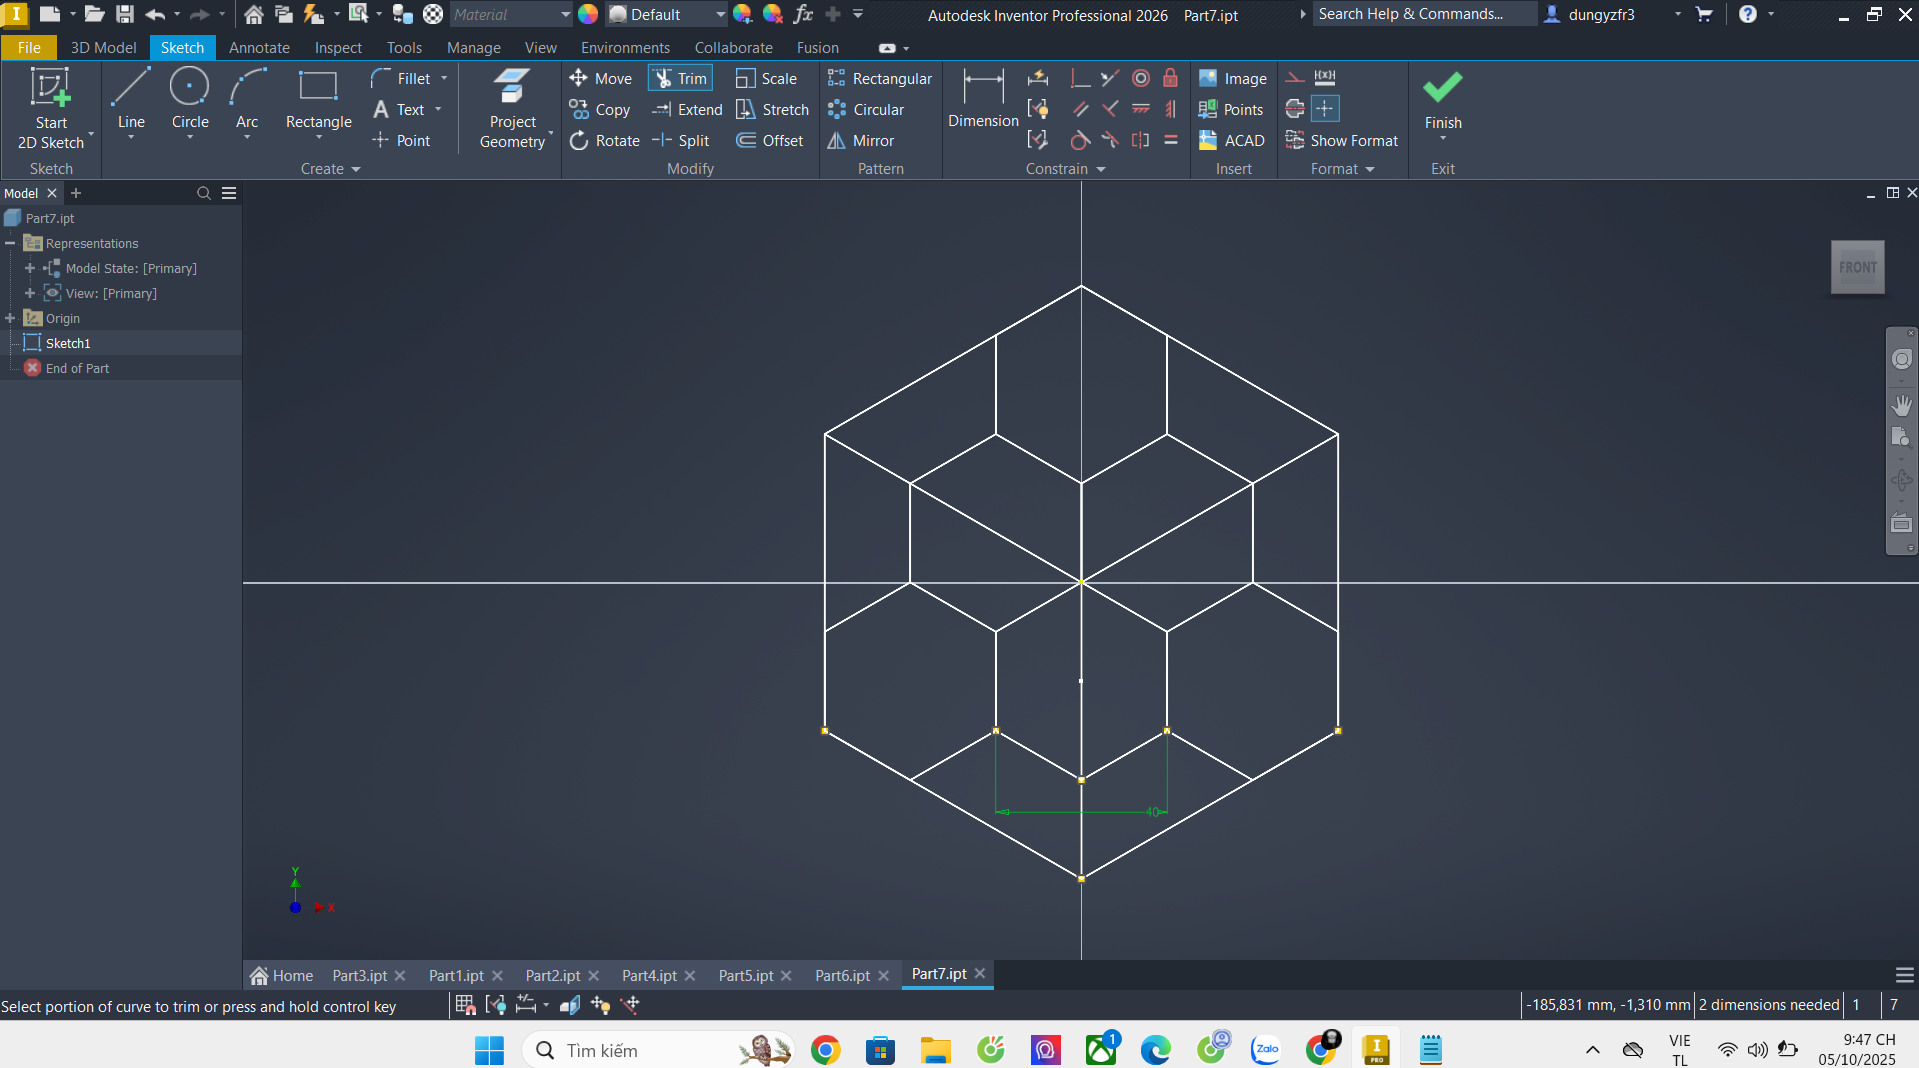The height and width of the screenshot is (1068, 1919).
Task: Click the FRONT face of ViewCube
Action: point(1857,267)
